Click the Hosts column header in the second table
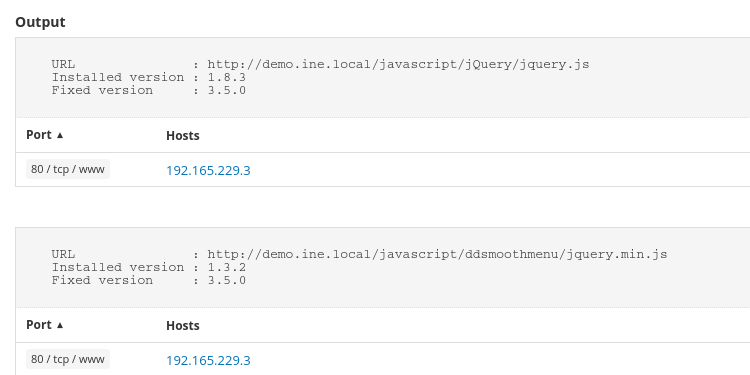The image size is (750, 375). (x=183, y=326)
